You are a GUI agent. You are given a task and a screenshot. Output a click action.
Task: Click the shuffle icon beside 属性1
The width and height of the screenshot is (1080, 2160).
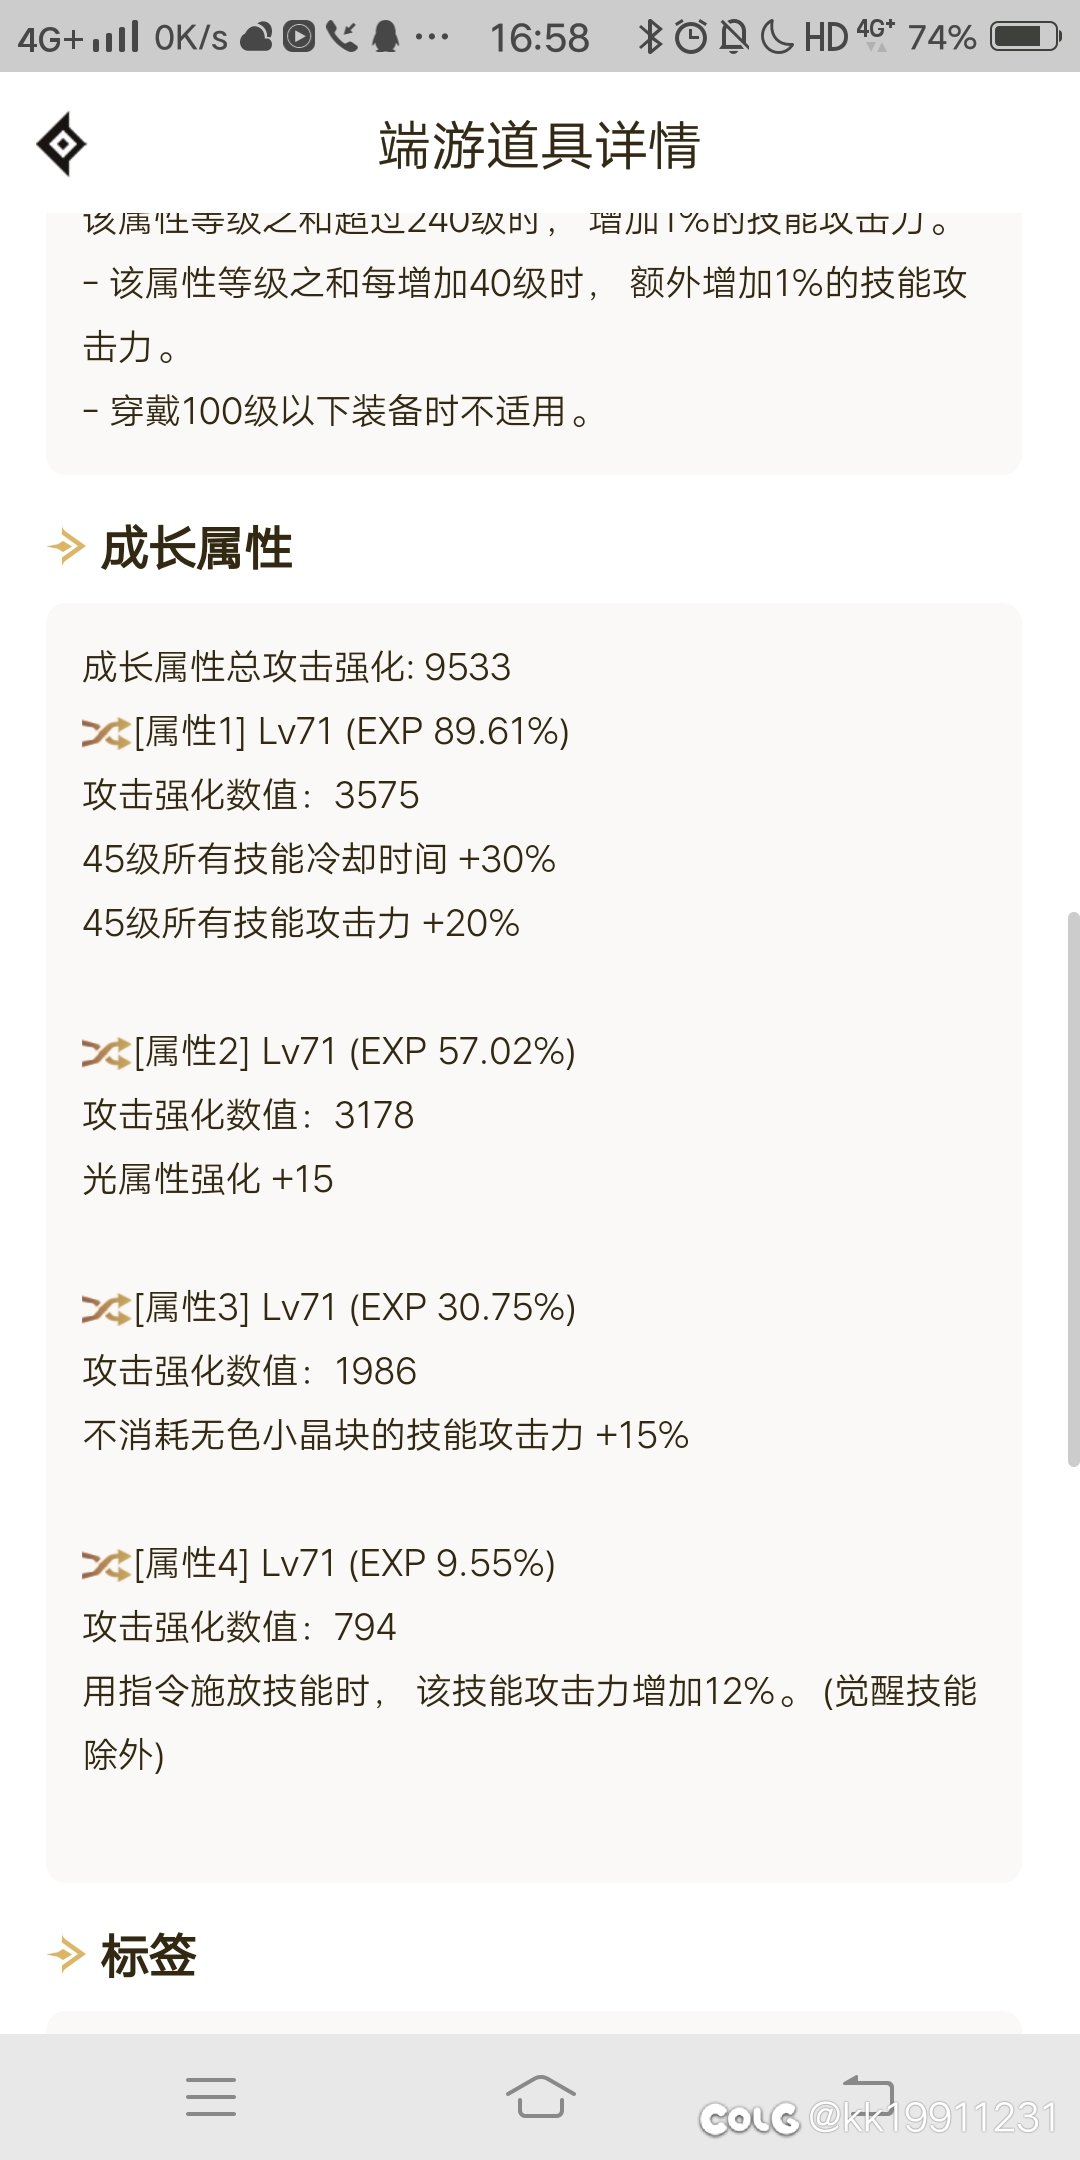[x=106, y=733]
